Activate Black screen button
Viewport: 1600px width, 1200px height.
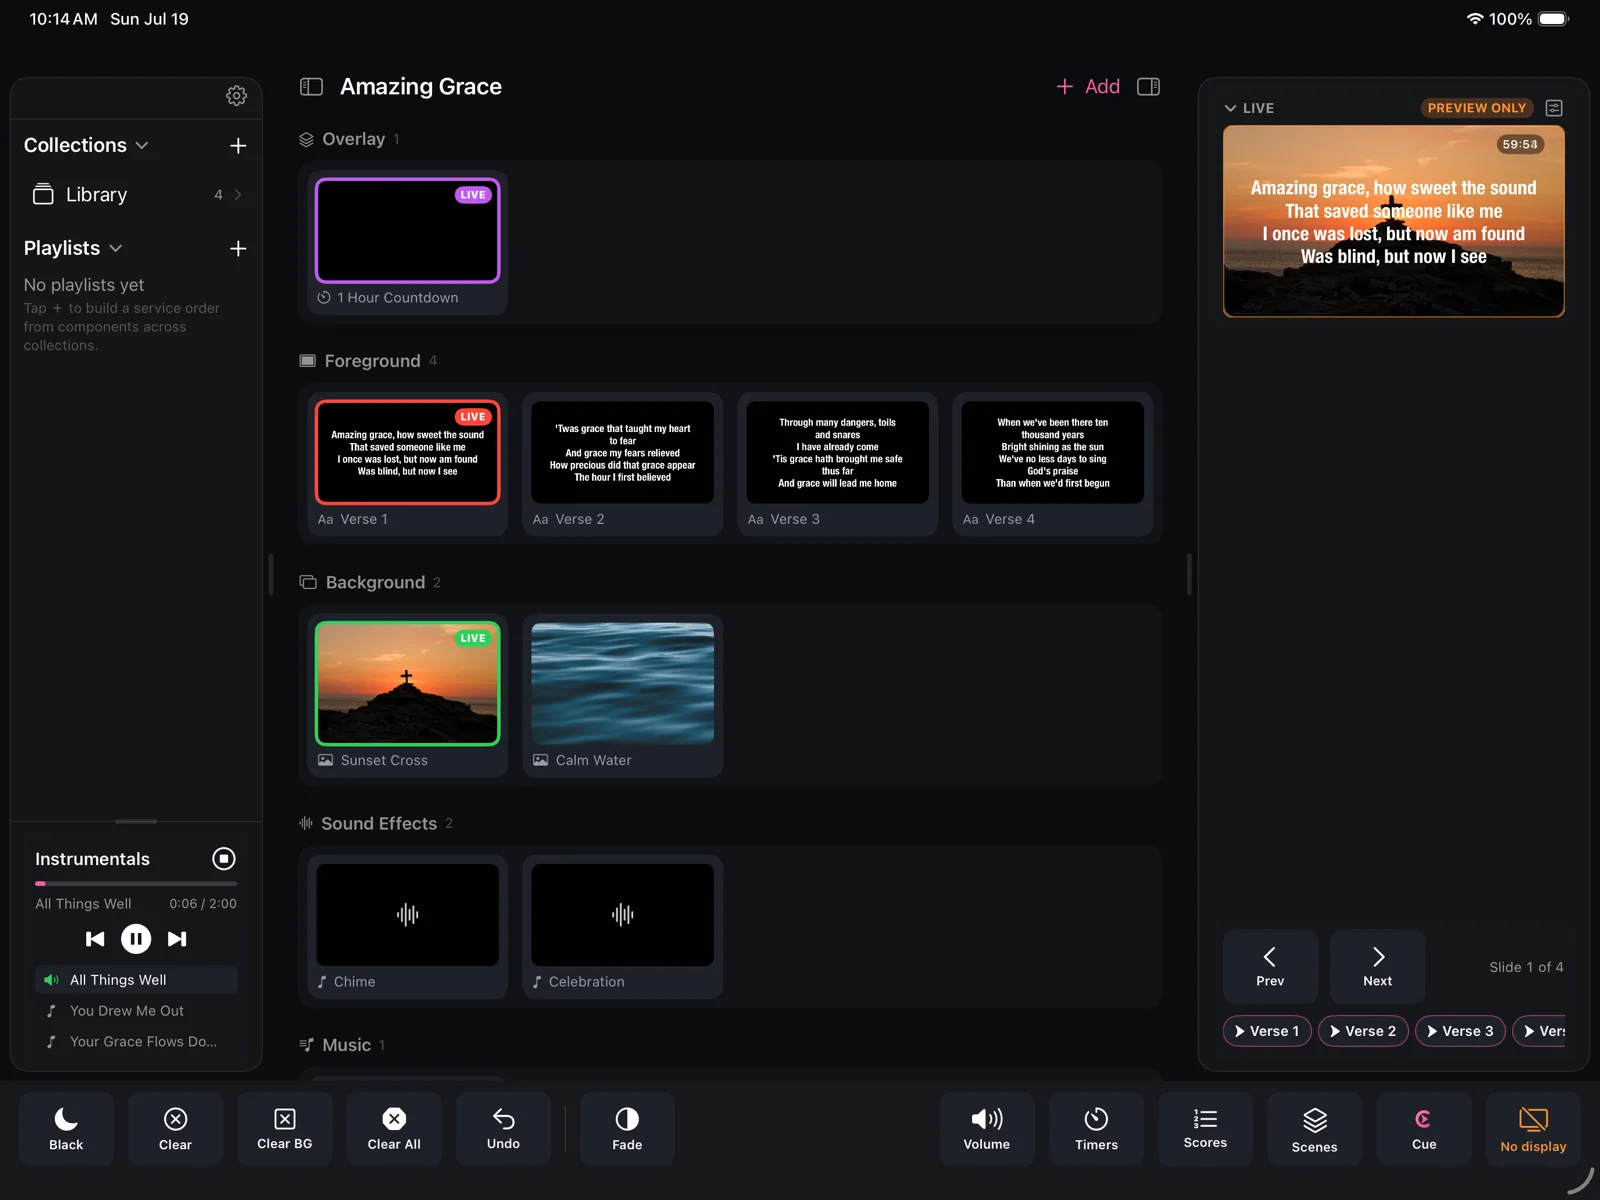66,1128
